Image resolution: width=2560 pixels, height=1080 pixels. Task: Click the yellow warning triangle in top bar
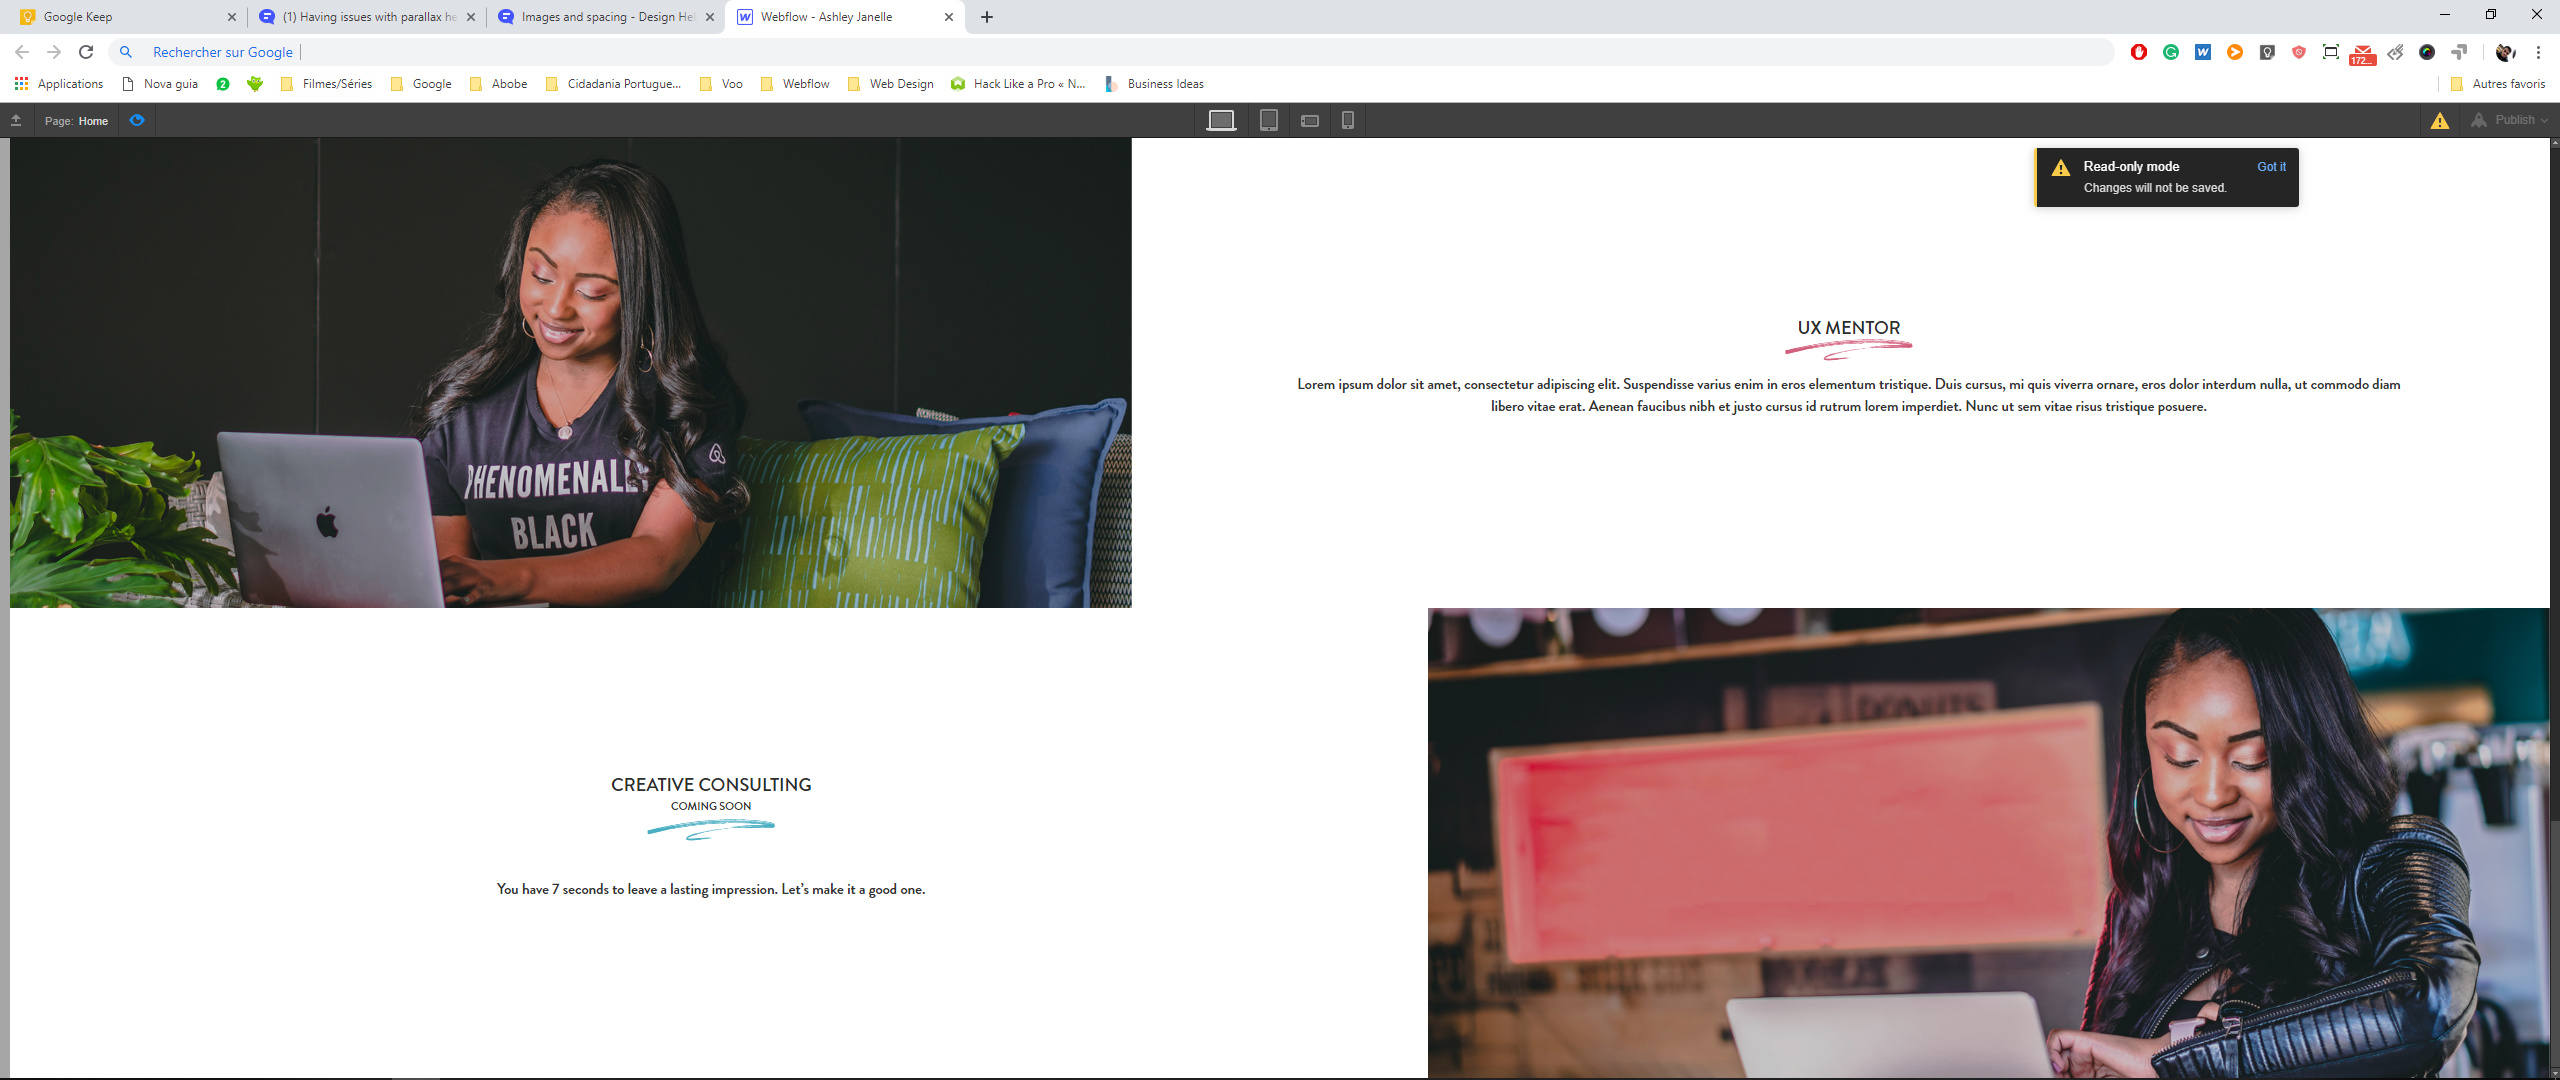[2440, 121]
